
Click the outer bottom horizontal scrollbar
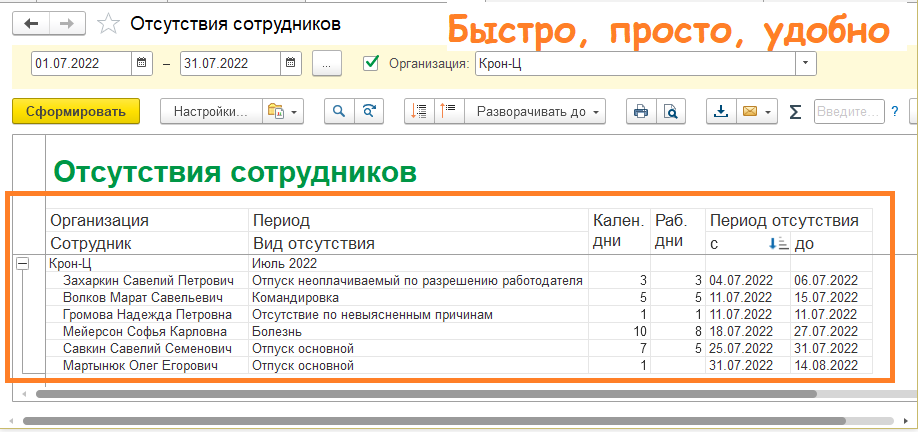pyautogui.click(x=433, y=421)
